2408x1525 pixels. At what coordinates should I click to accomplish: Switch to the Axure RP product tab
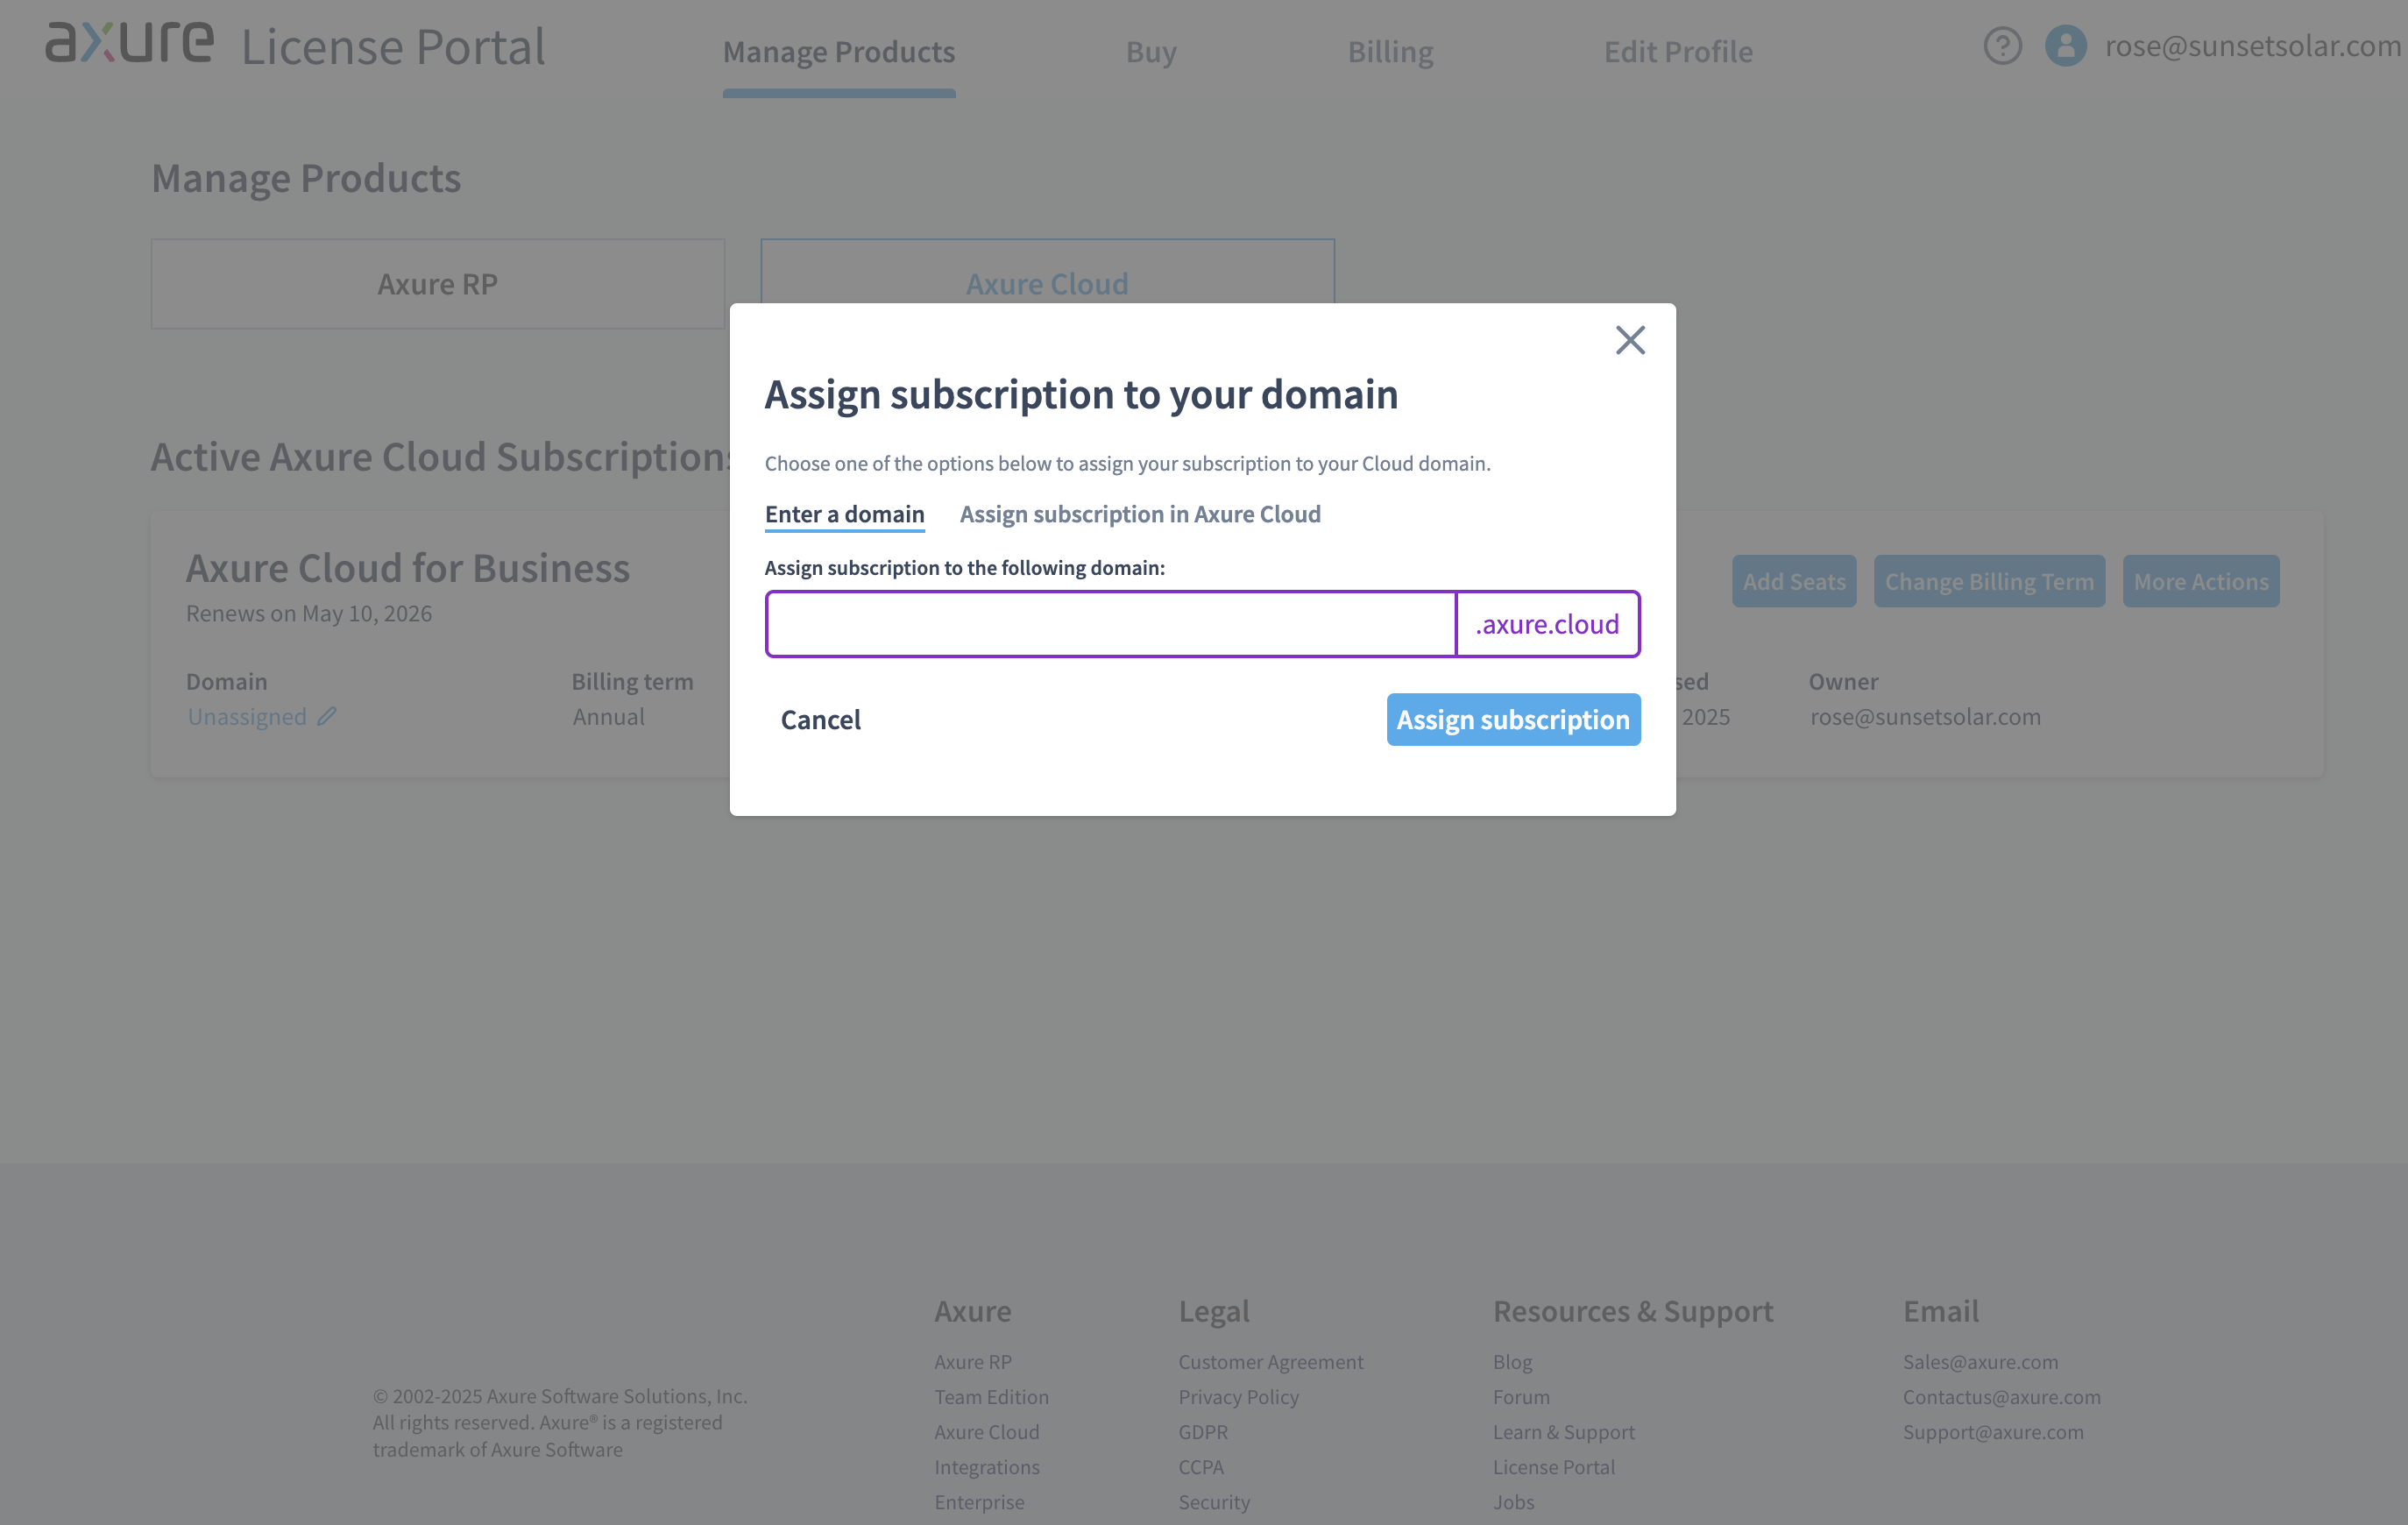tap(437, 284)
